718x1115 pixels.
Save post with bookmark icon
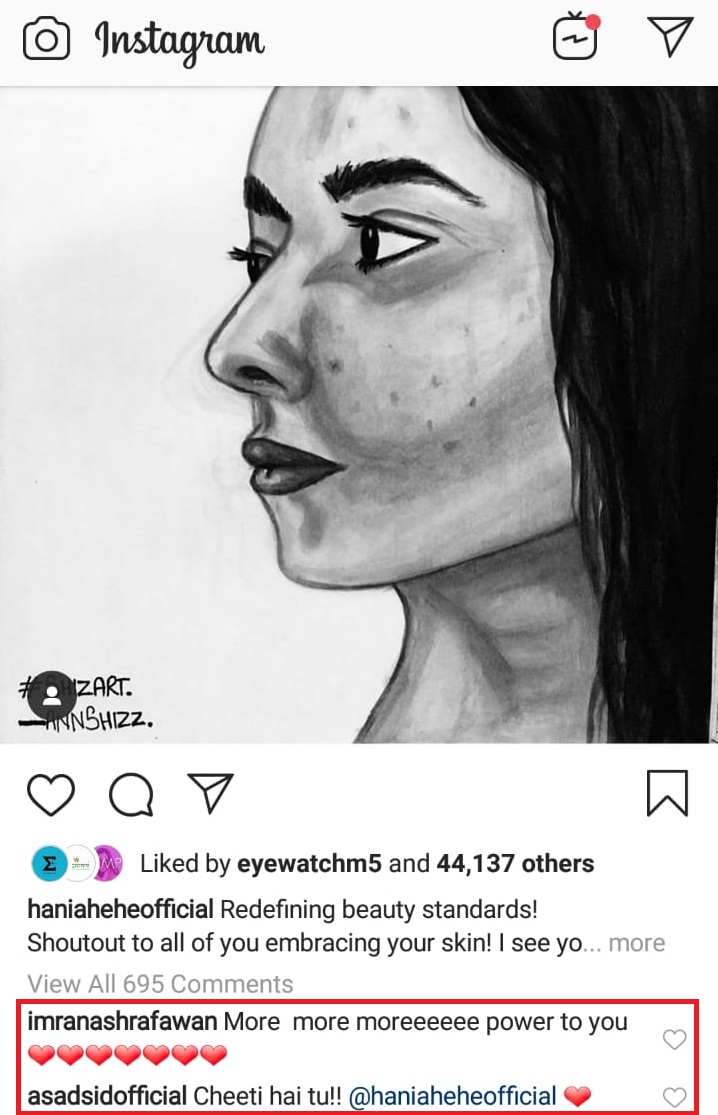[668, 792]
